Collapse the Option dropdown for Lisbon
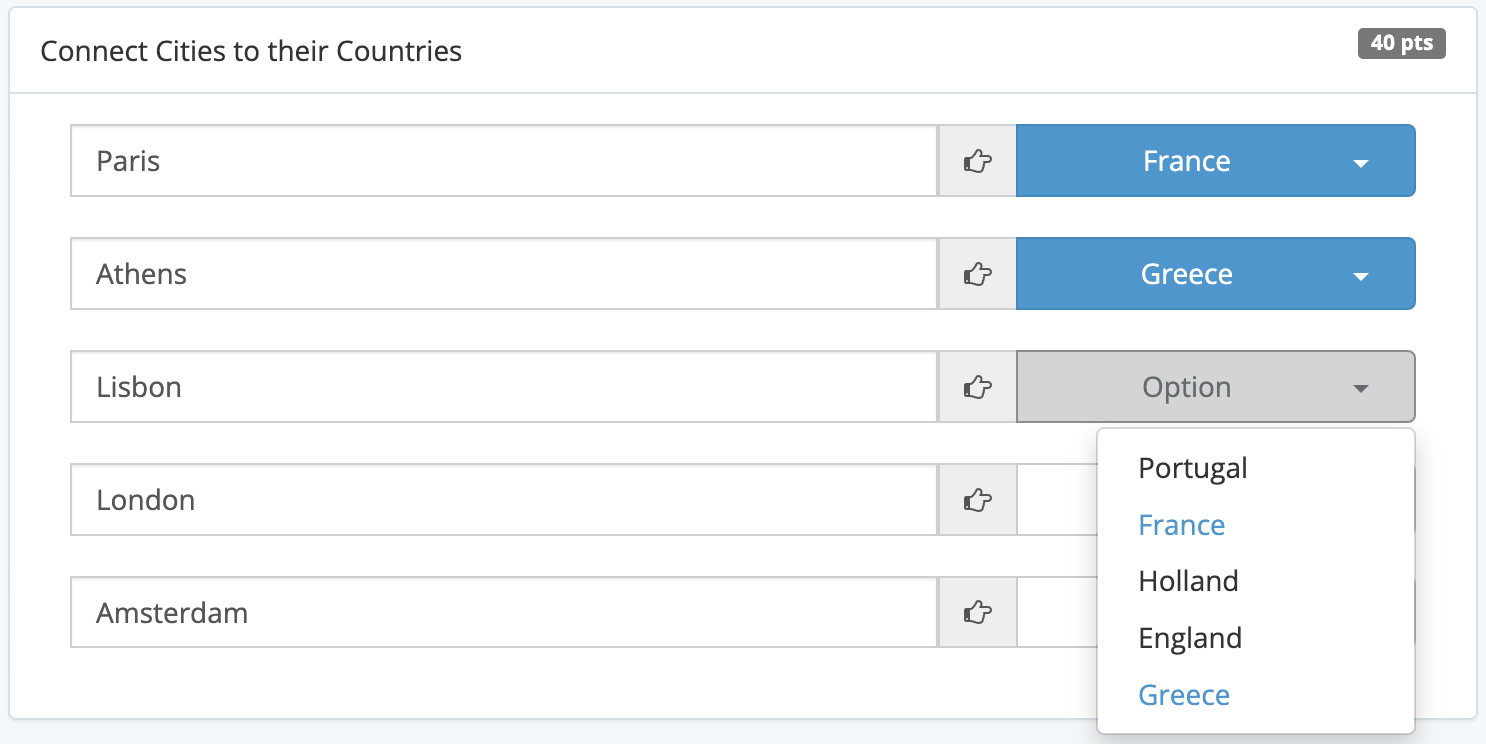 (x=1215, y=387)
